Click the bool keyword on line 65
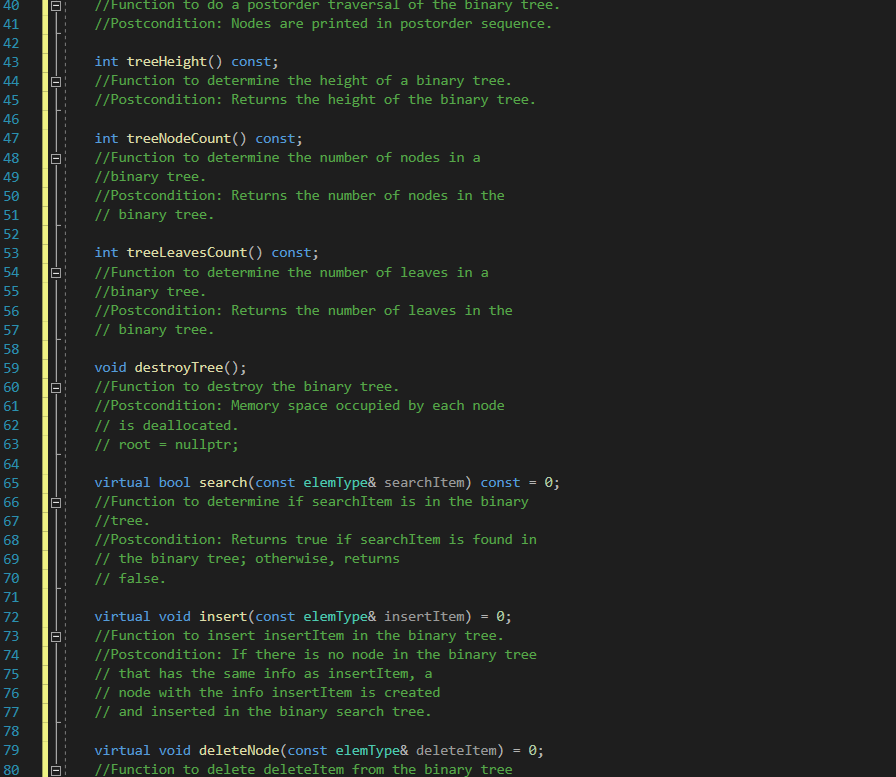This screenshot has height=777, width=896. coord(173,483)
